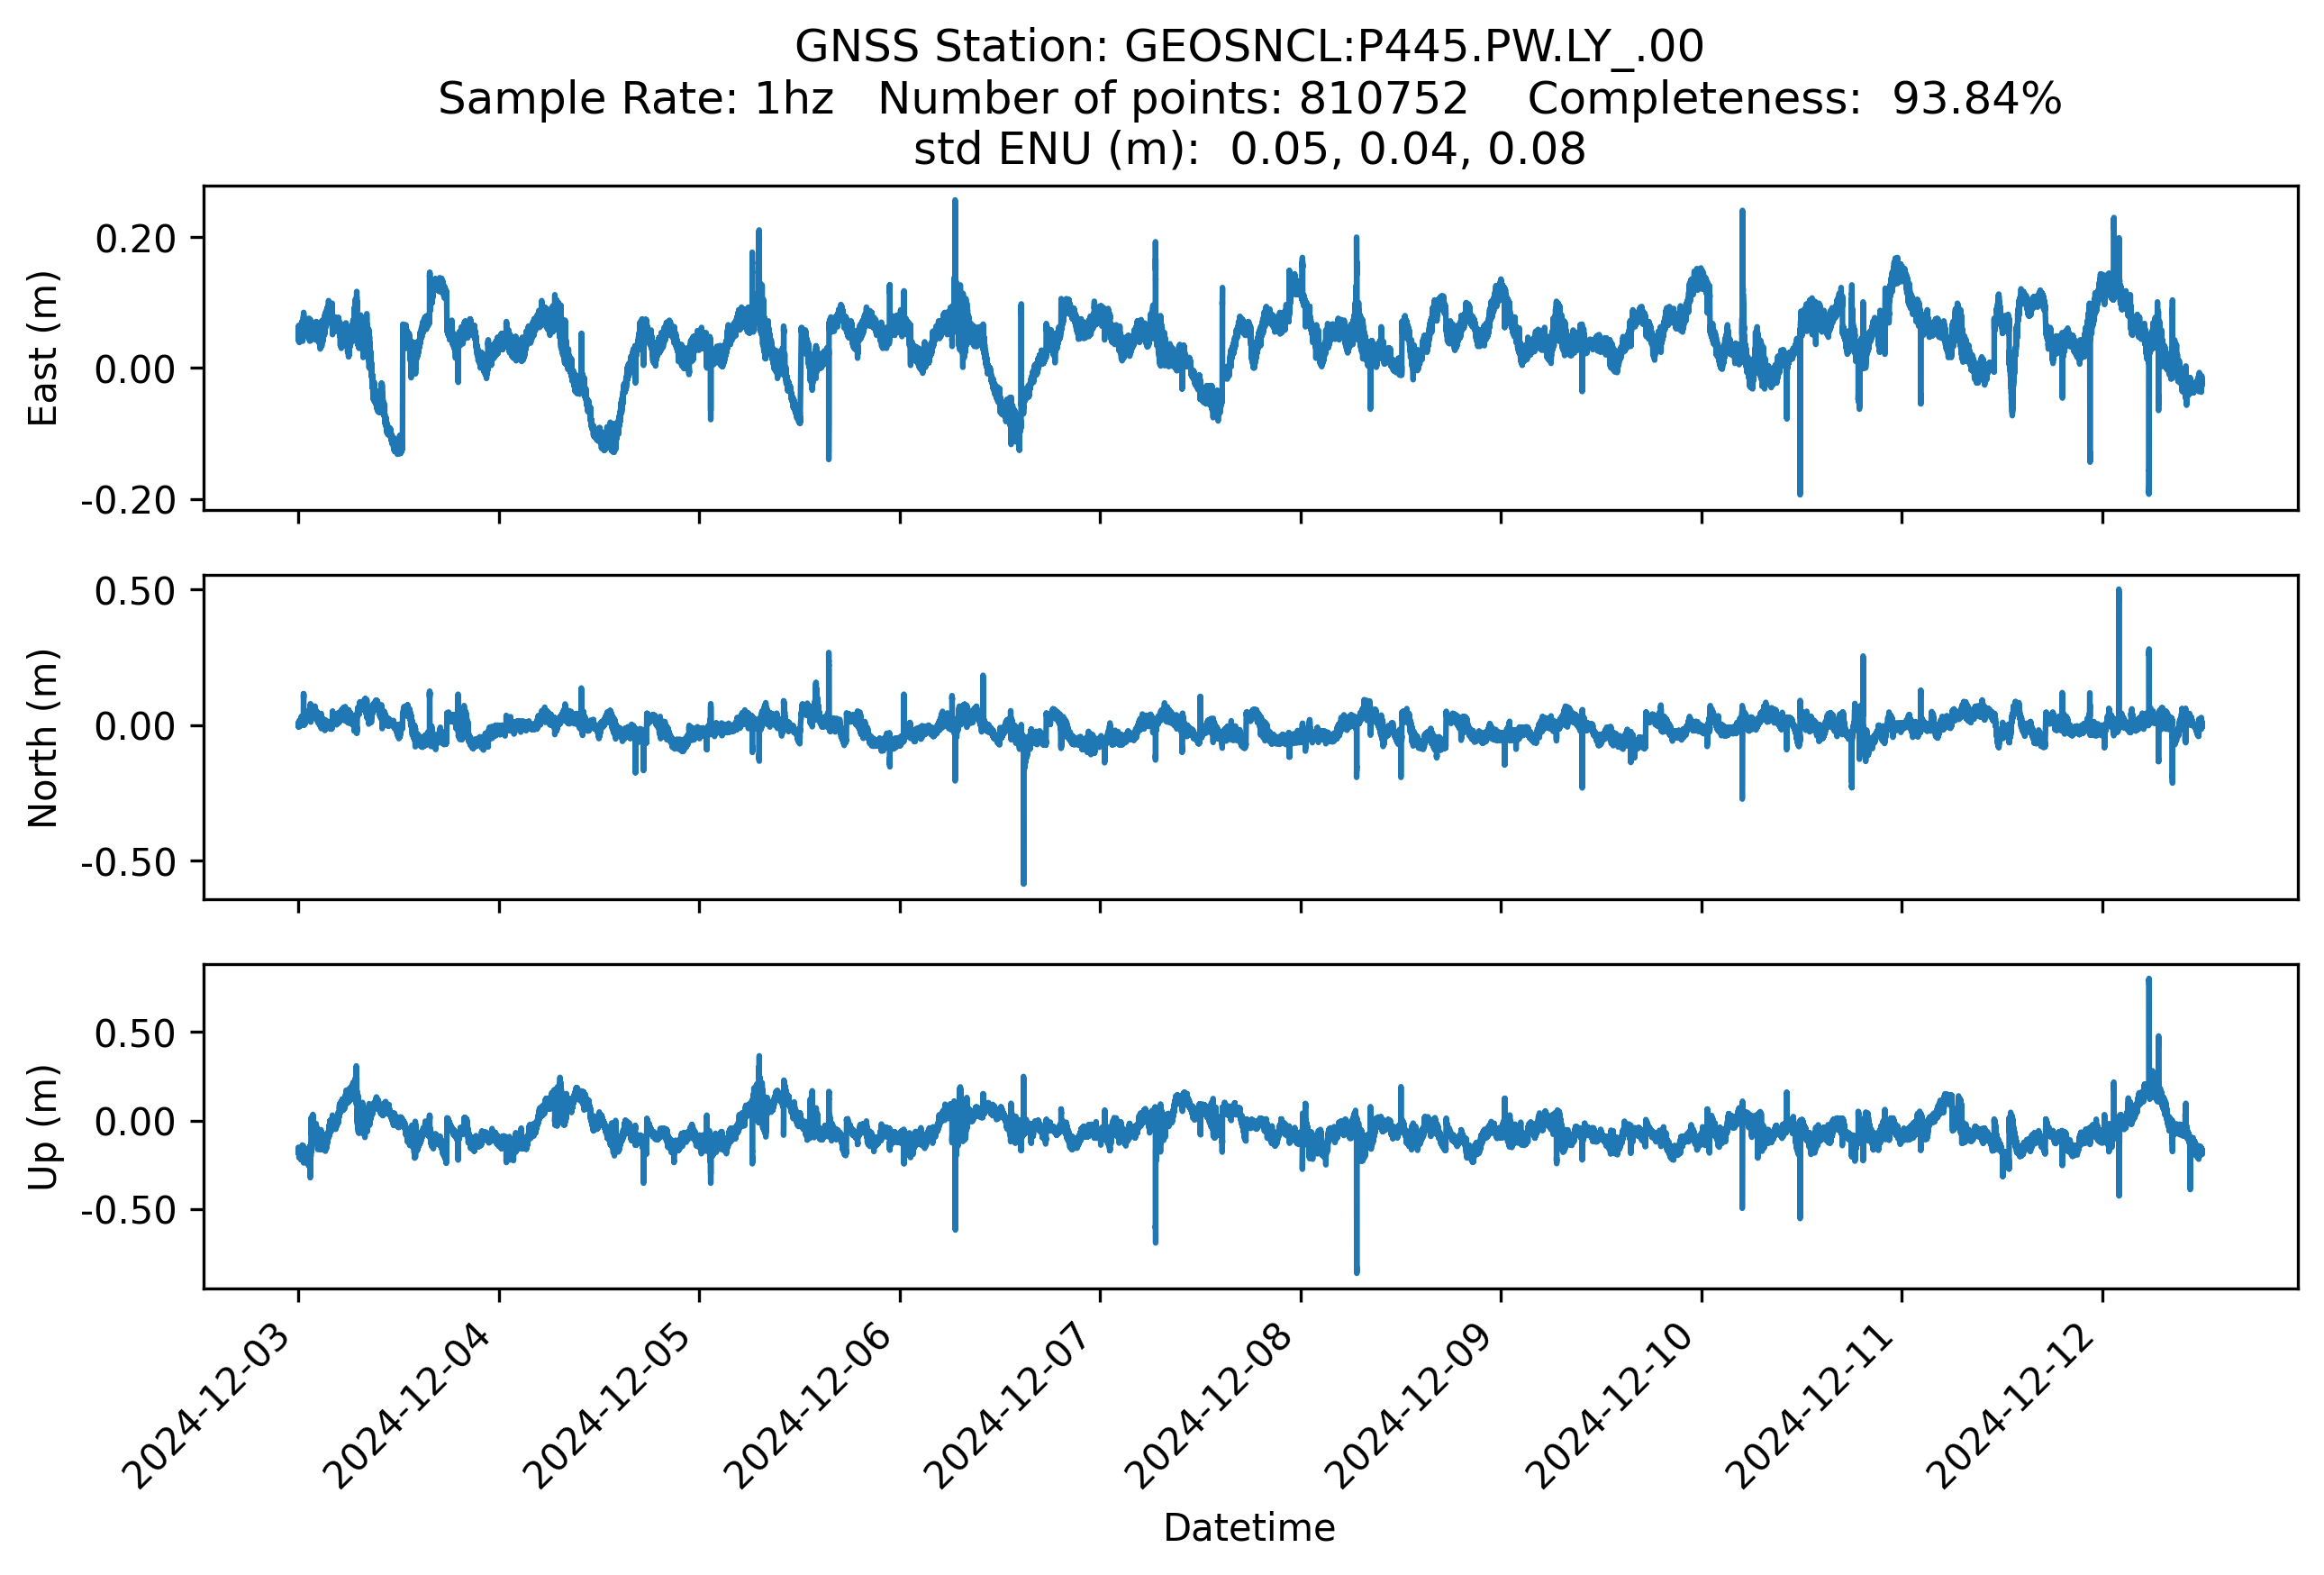This screenshot has width=2324, height=1575.
Task: Click the 0.00 tick on North axis
Action: (135, 726)
